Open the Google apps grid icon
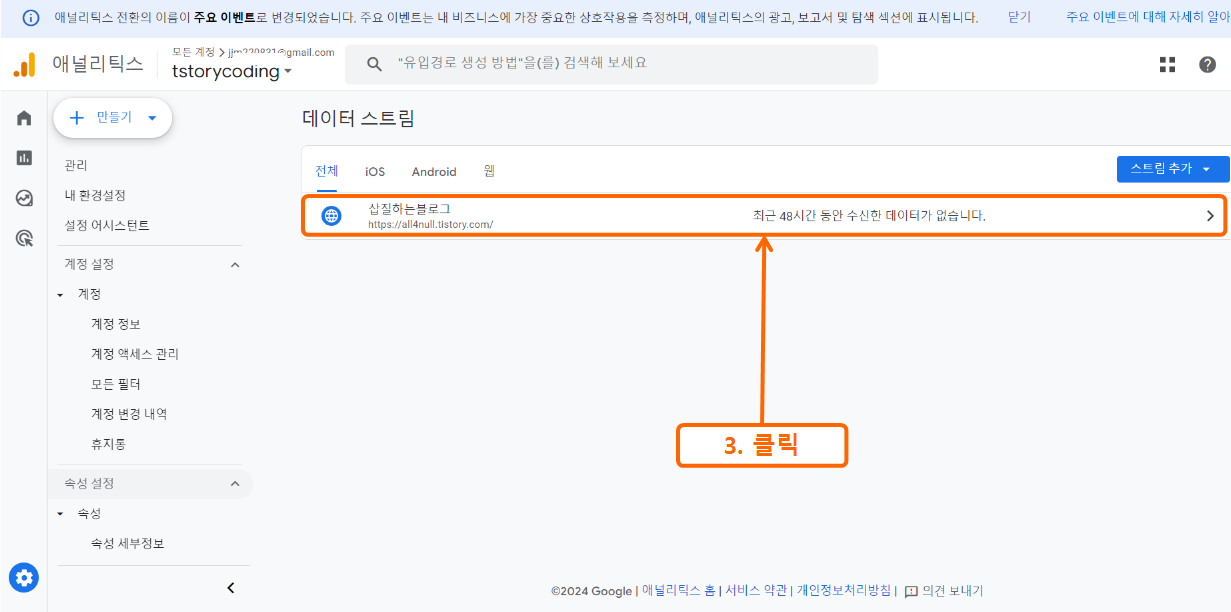The height and width of the screenshot is (612, 1231). pos(1167,64)
